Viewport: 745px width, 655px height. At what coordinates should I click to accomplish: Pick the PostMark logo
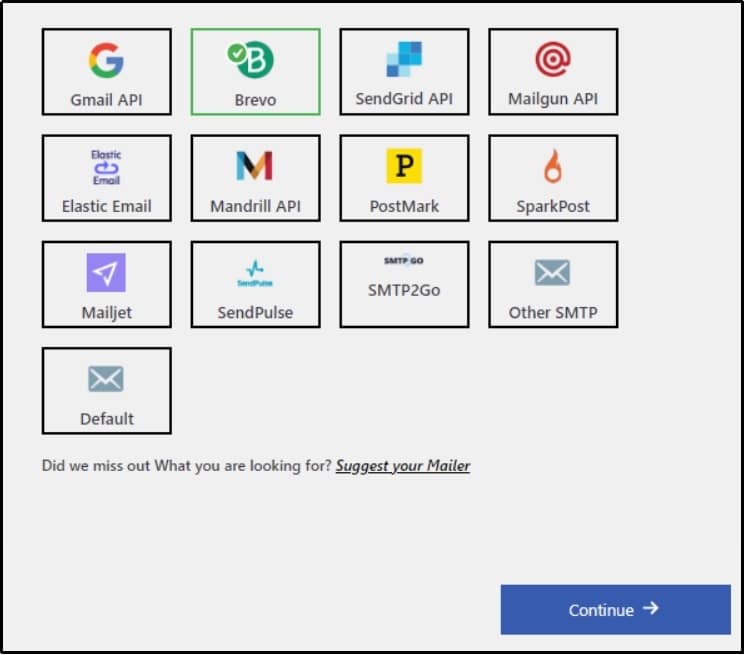[x=404, y=166]
